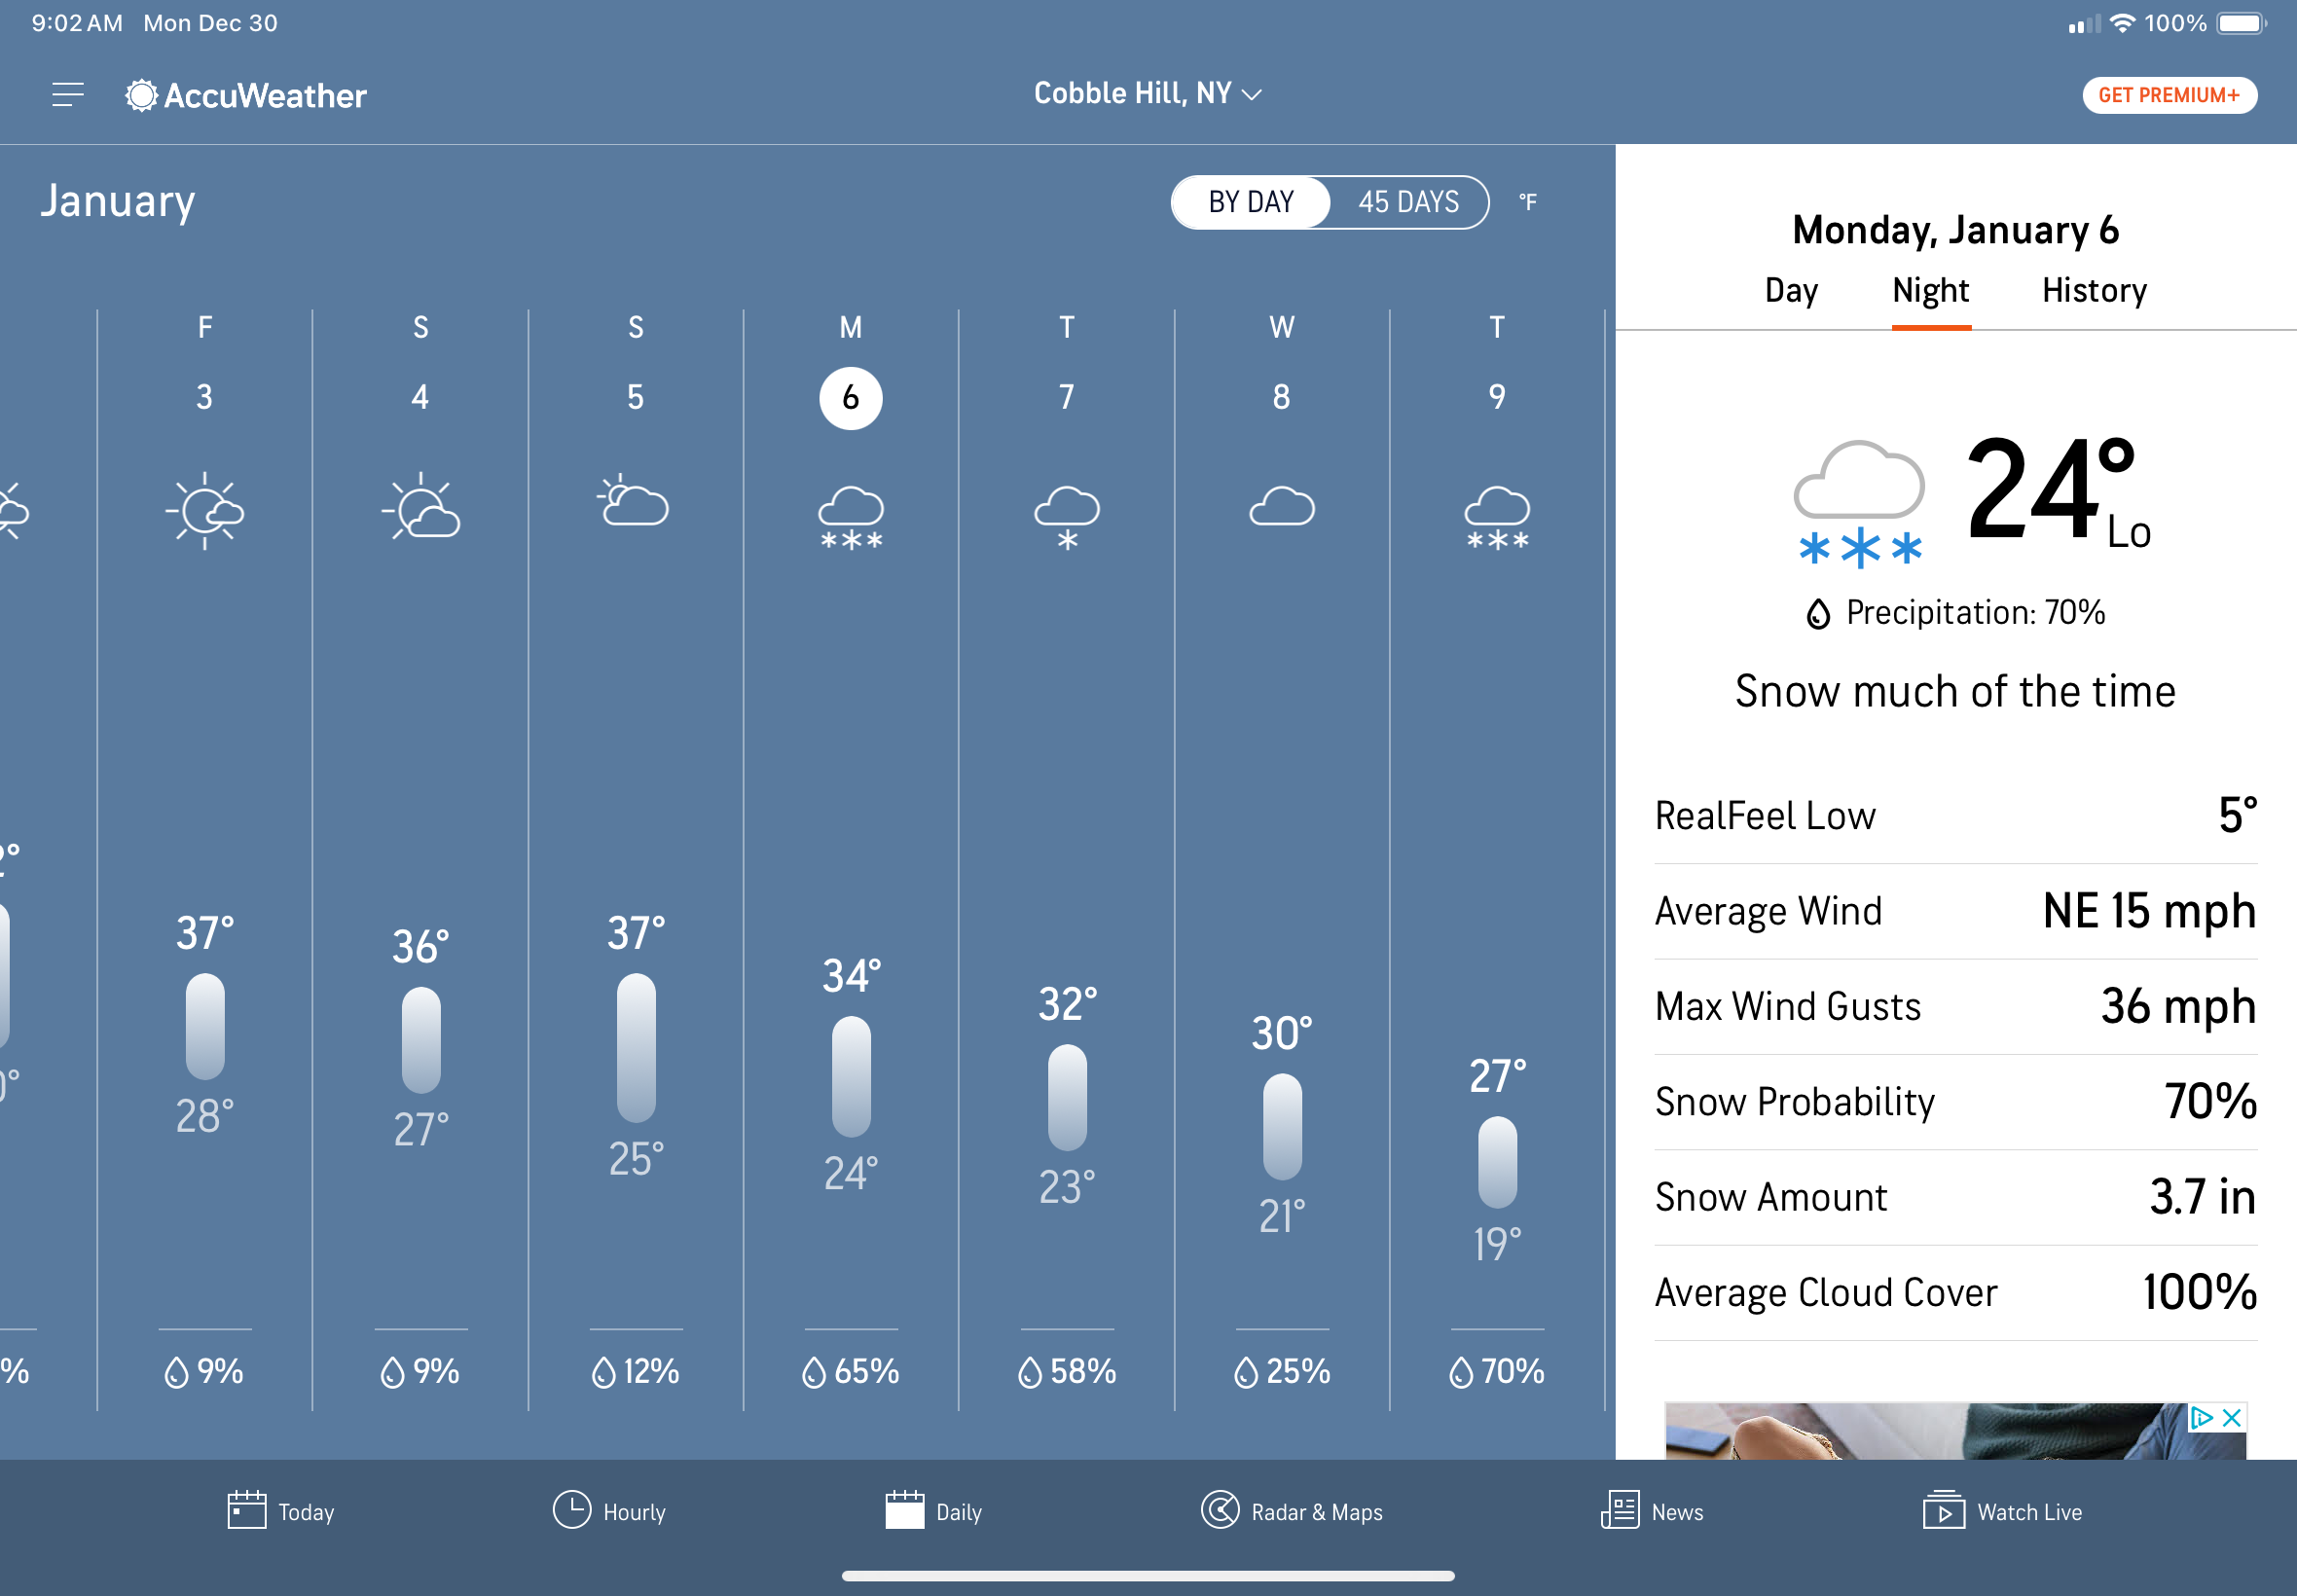This screenshot has width=2297, height=1596.
Task: Tap the 25% precipitation droplet icon
Action: point(1245,1372)
